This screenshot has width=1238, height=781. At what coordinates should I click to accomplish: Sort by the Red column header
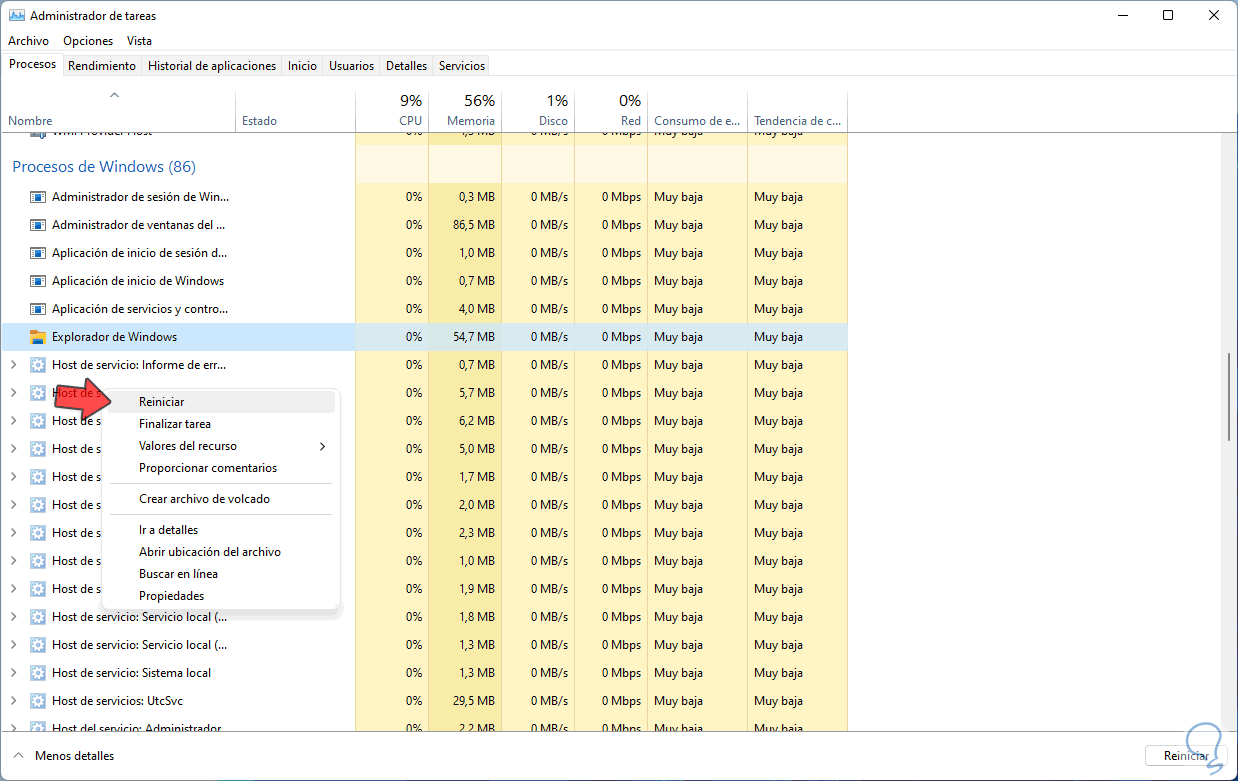(611, 111)
